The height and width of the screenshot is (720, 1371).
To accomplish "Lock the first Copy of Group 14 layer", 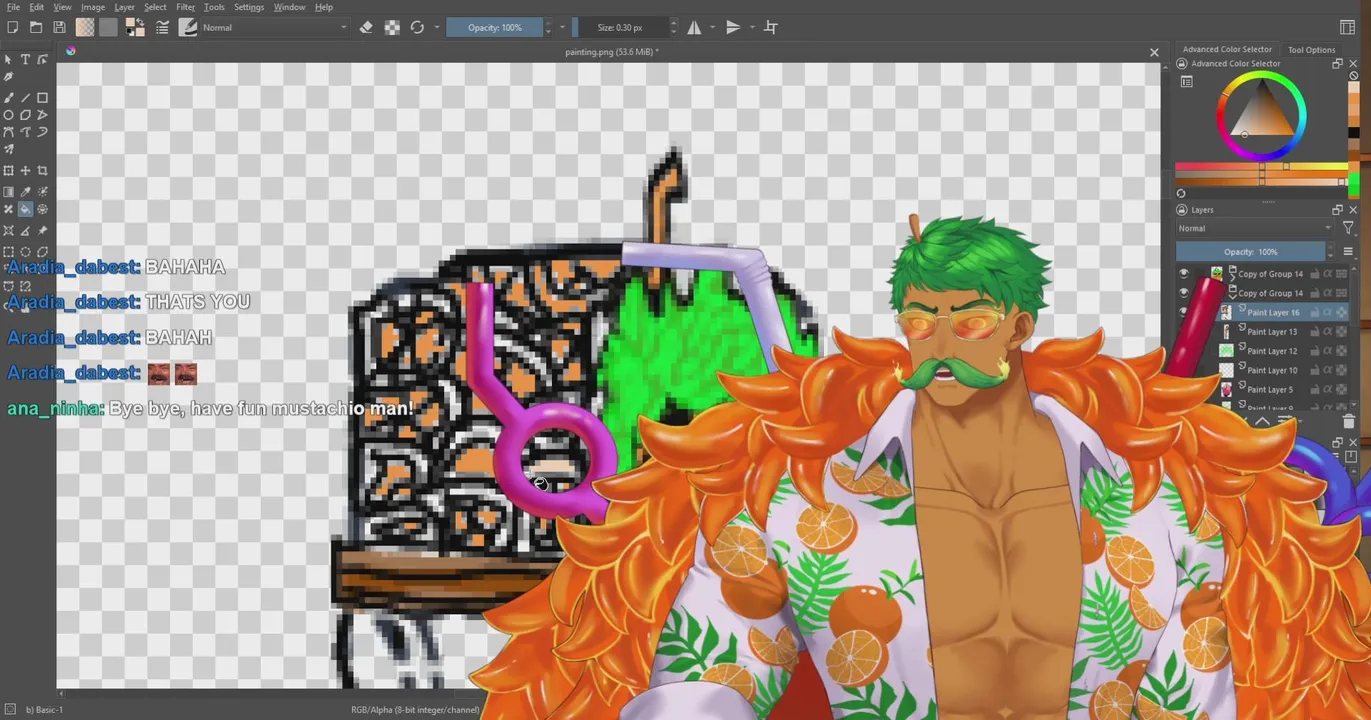I will (x=1315, y=274).
